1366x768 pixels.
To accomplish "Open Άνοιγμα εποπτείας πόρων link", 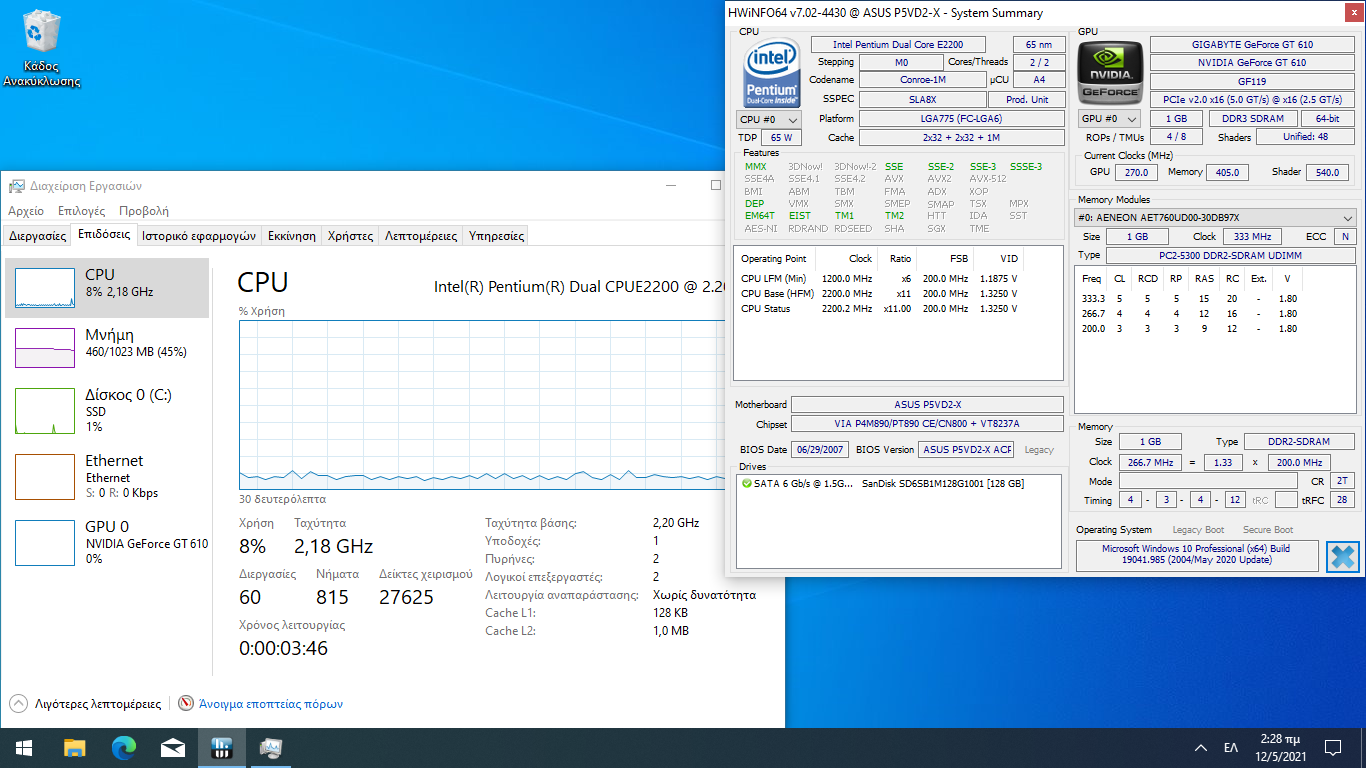I will [x=271, y=704].
